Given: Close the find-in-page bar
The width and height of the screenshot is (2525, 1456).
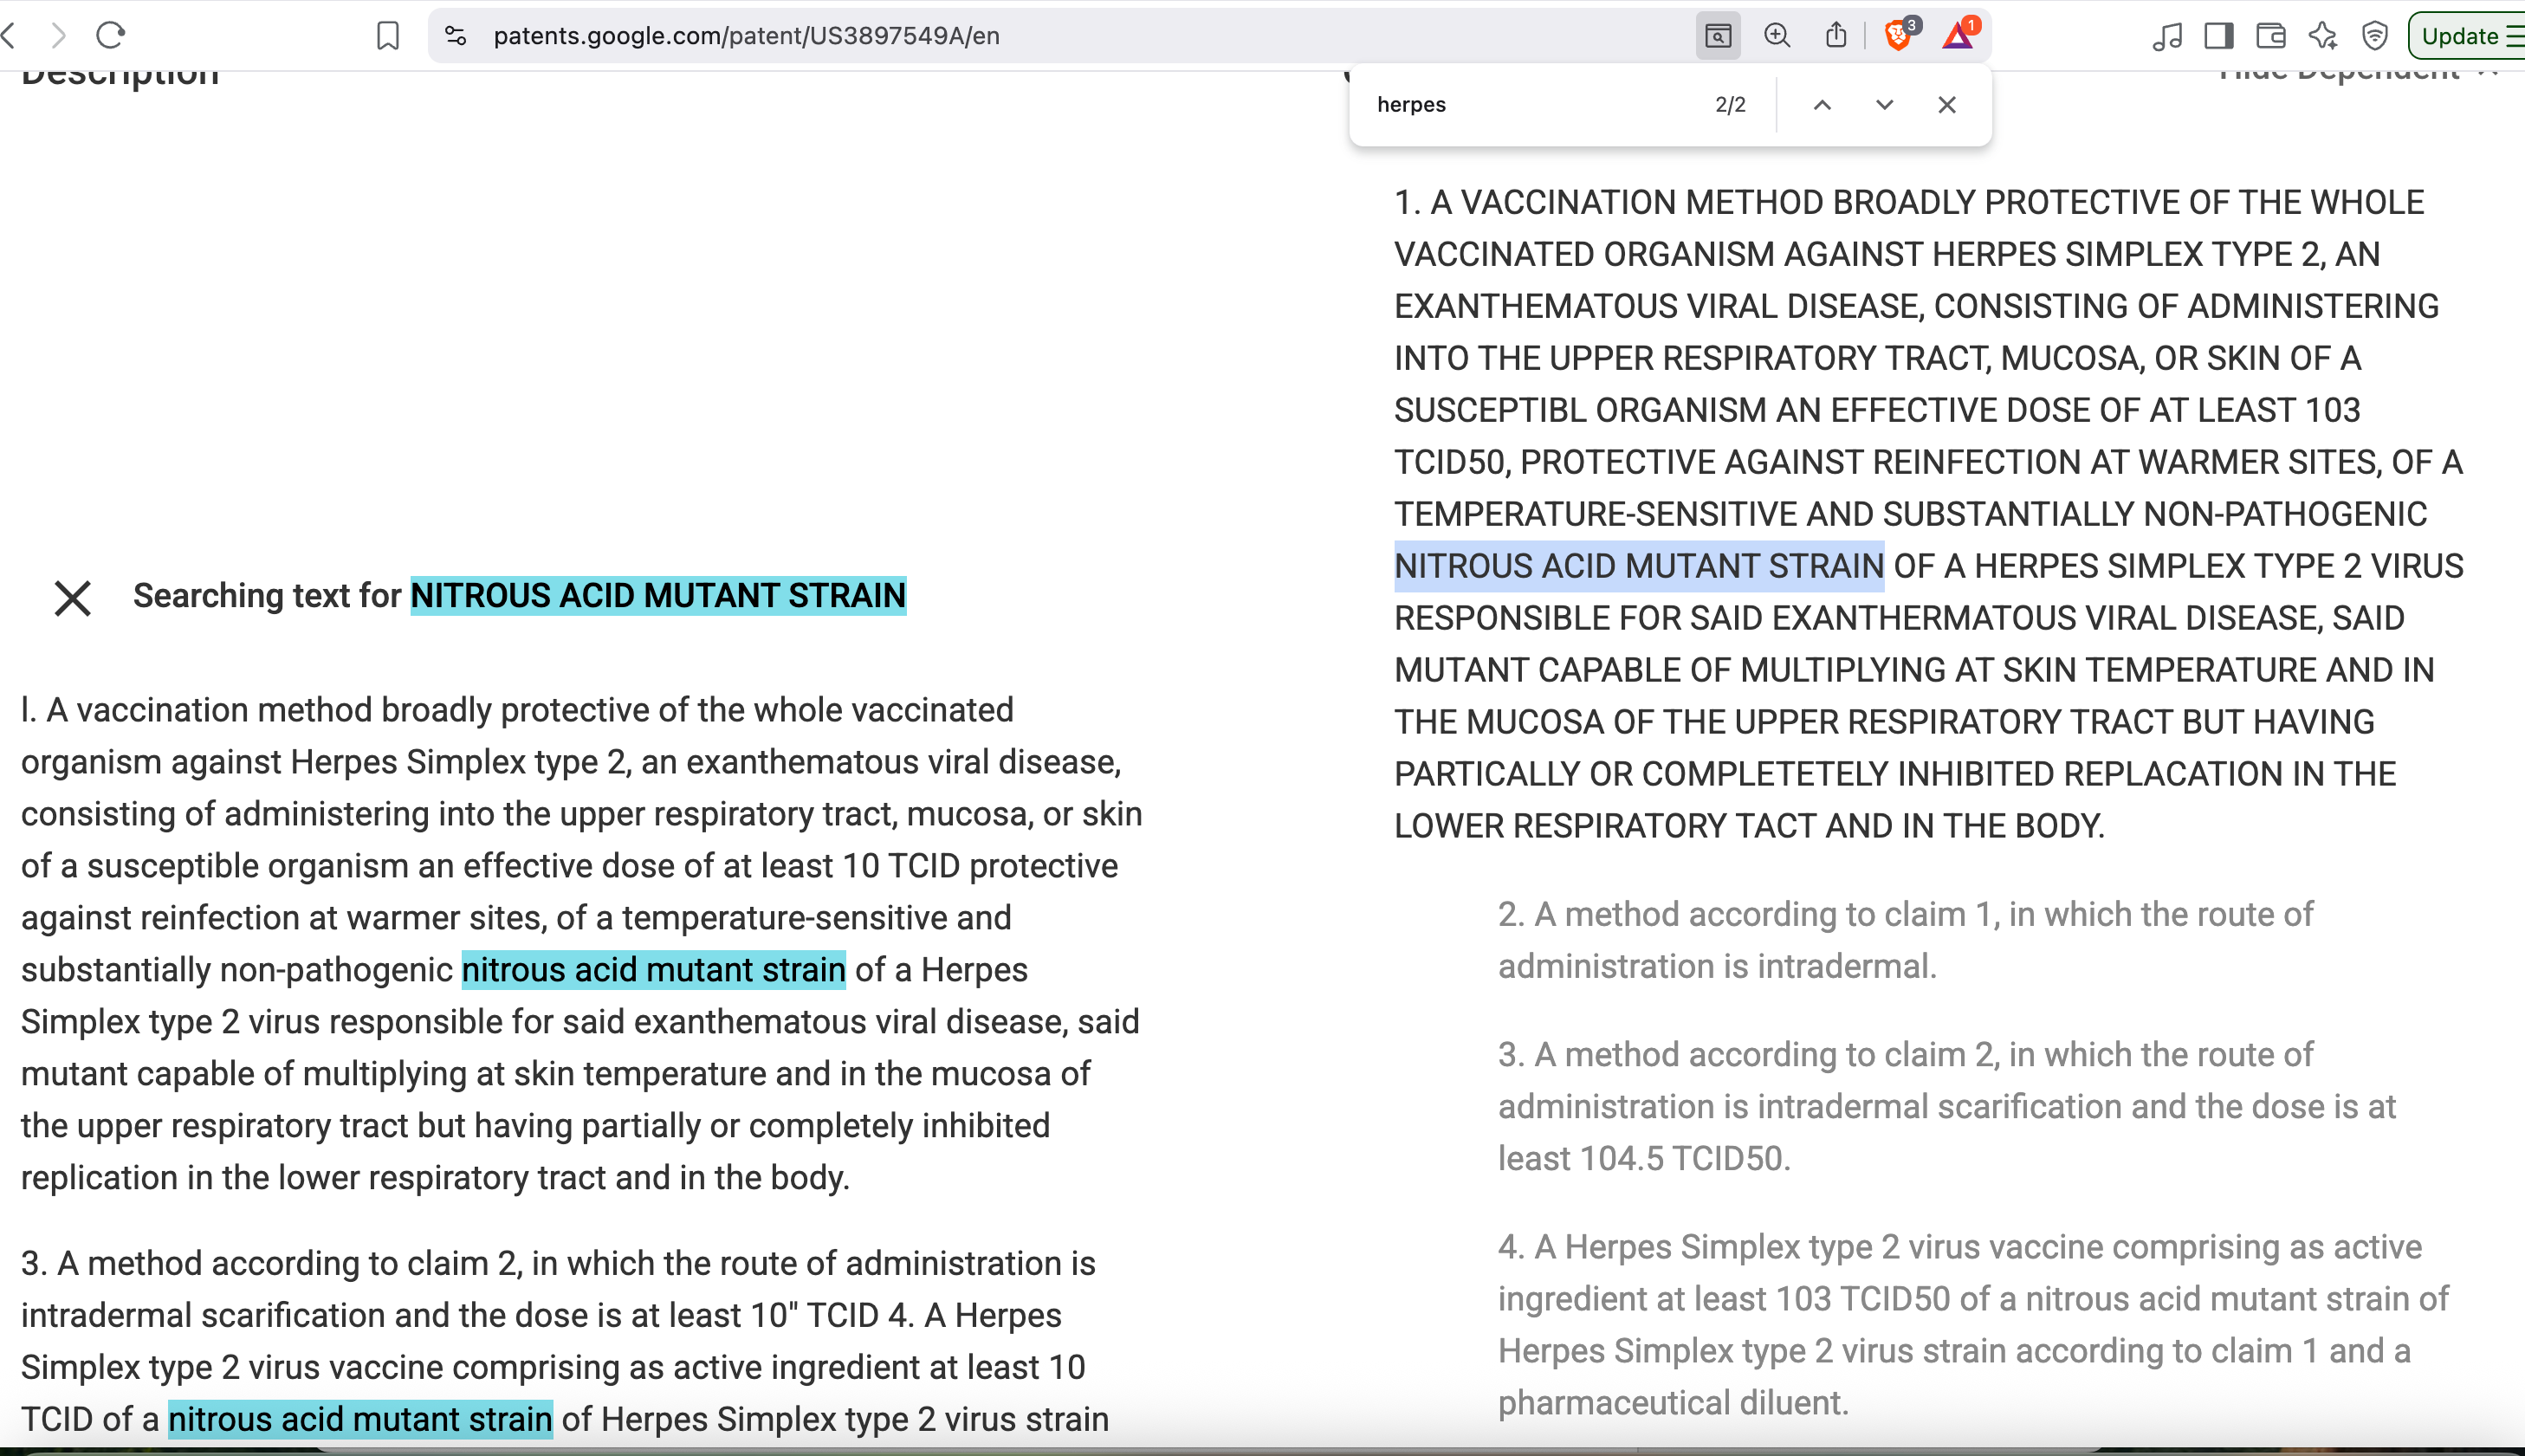Looking at the screenshot, I should click(1946, 105).
